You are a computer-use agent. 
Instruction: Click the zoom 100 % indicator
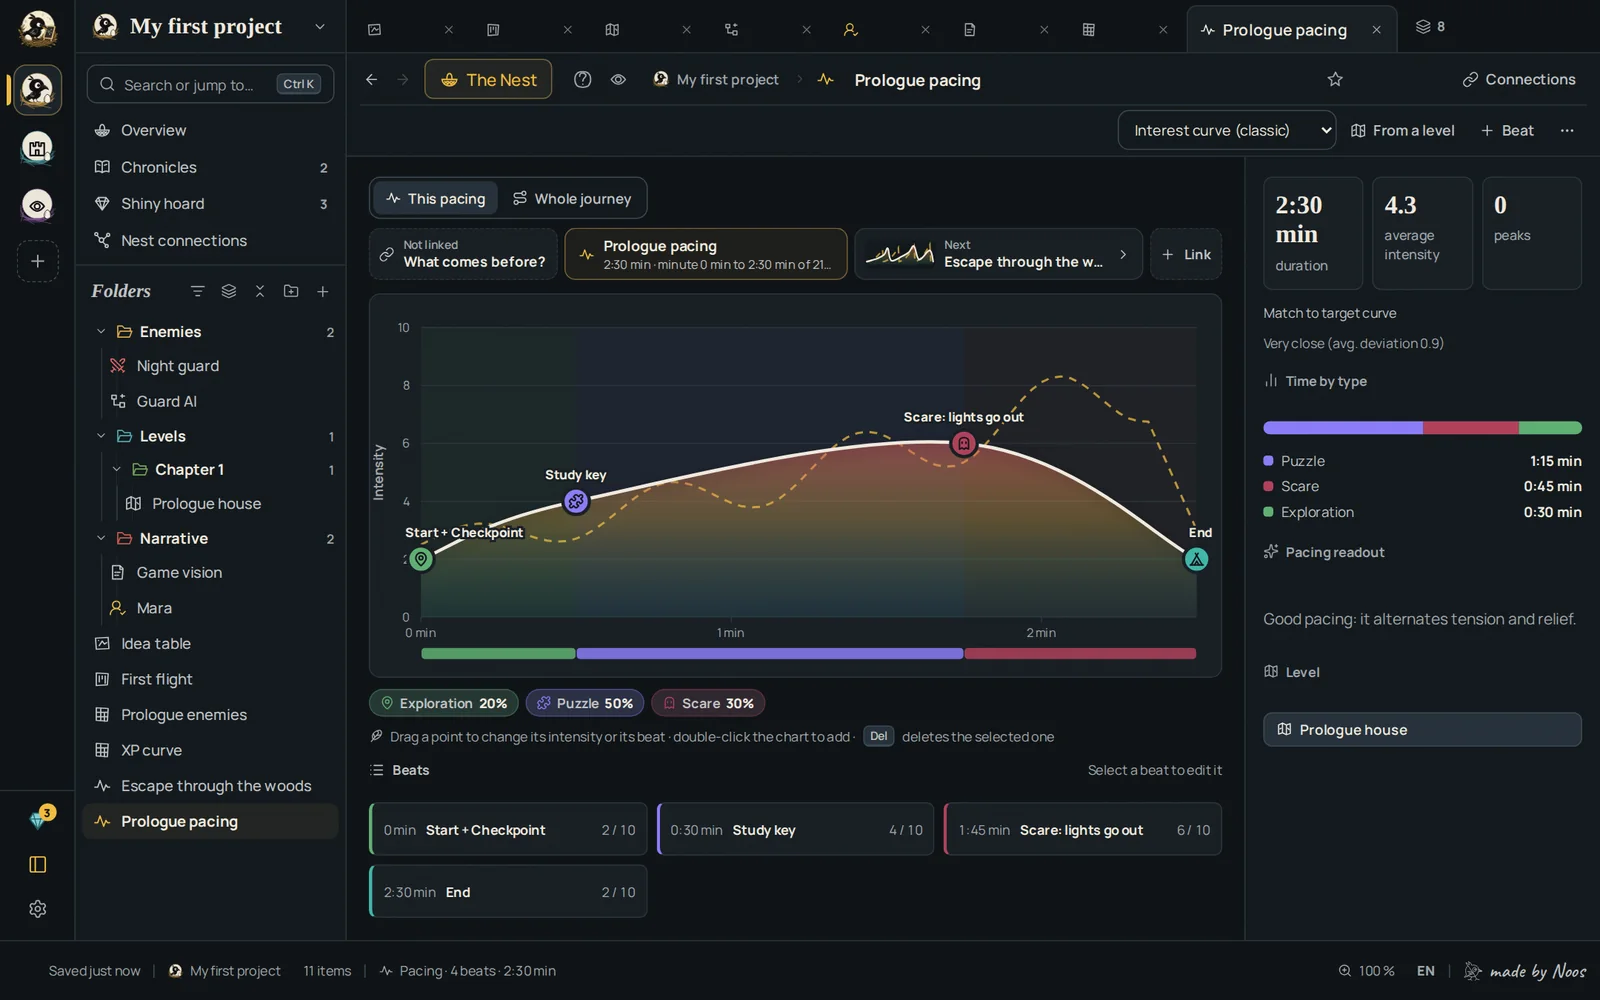coord(1366,971)
